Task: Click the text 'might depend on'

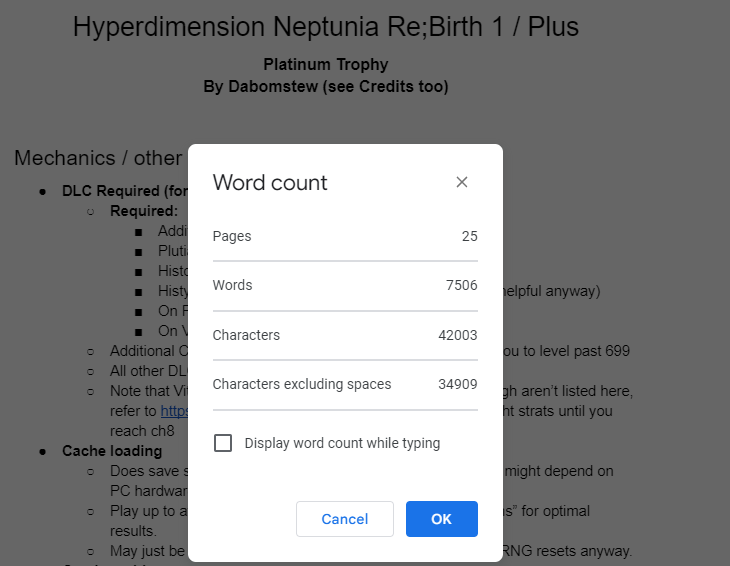Action: pos(559,471)
